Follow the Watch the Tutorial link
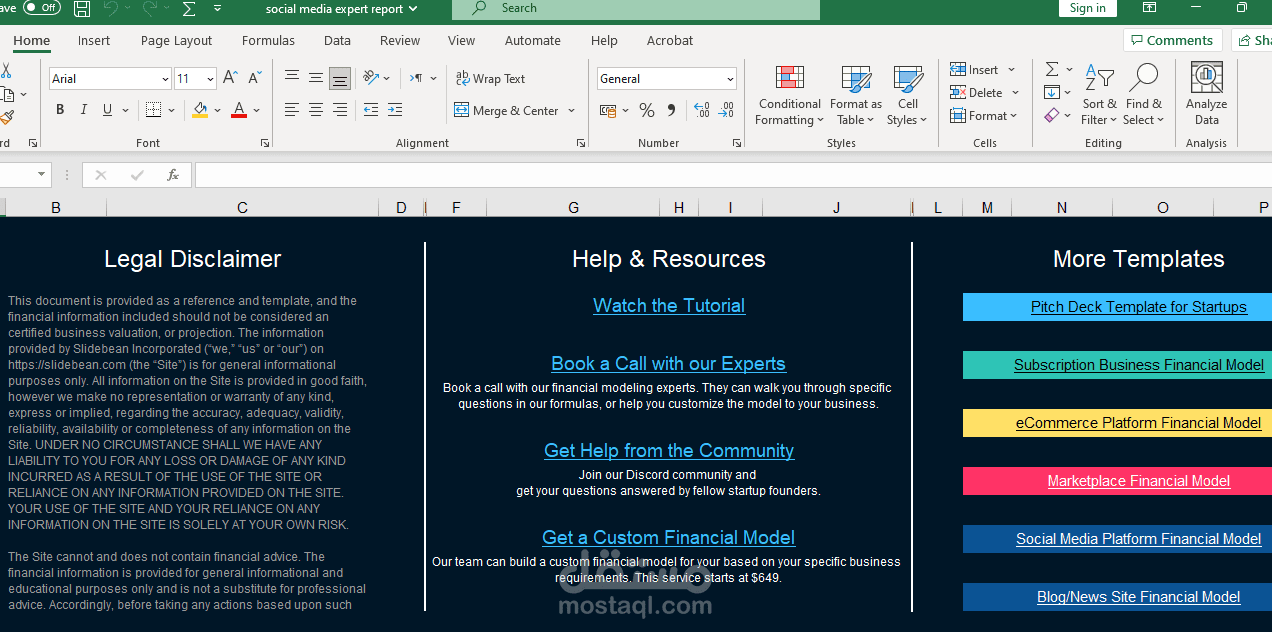Viewport: 1272px width, 632px height. (x=669, y=306)
